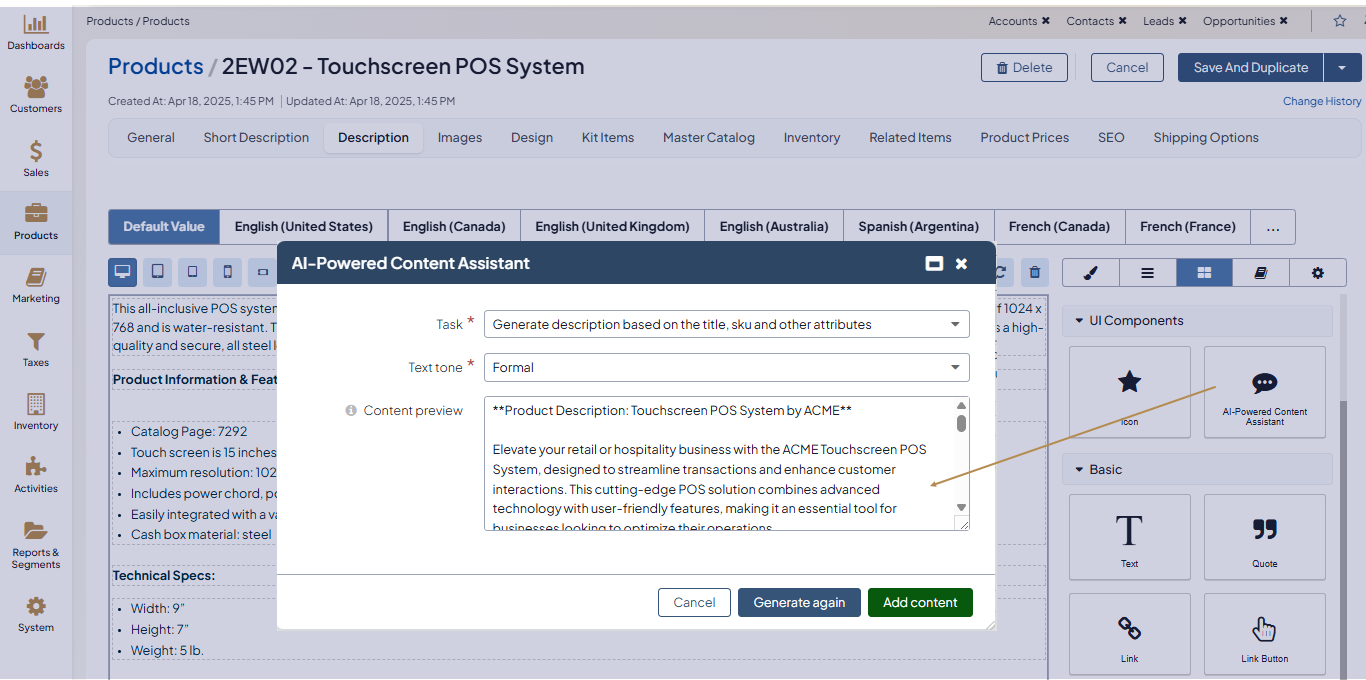Open the Text tone dropdown
This screenshot has height=680, width=1366.
(x=726, y=367)
